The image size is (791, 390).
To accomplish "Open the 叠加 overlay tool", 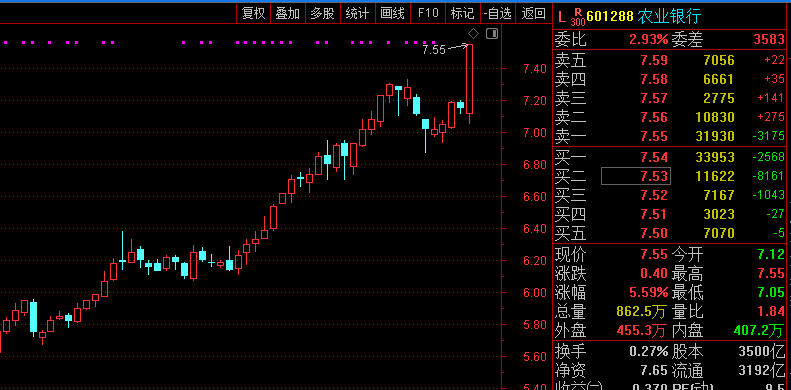I will click(x=288, y=14).
